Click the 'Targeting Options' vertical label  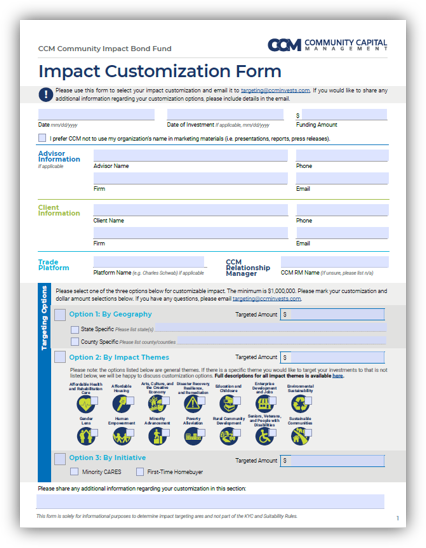point(44,318)
